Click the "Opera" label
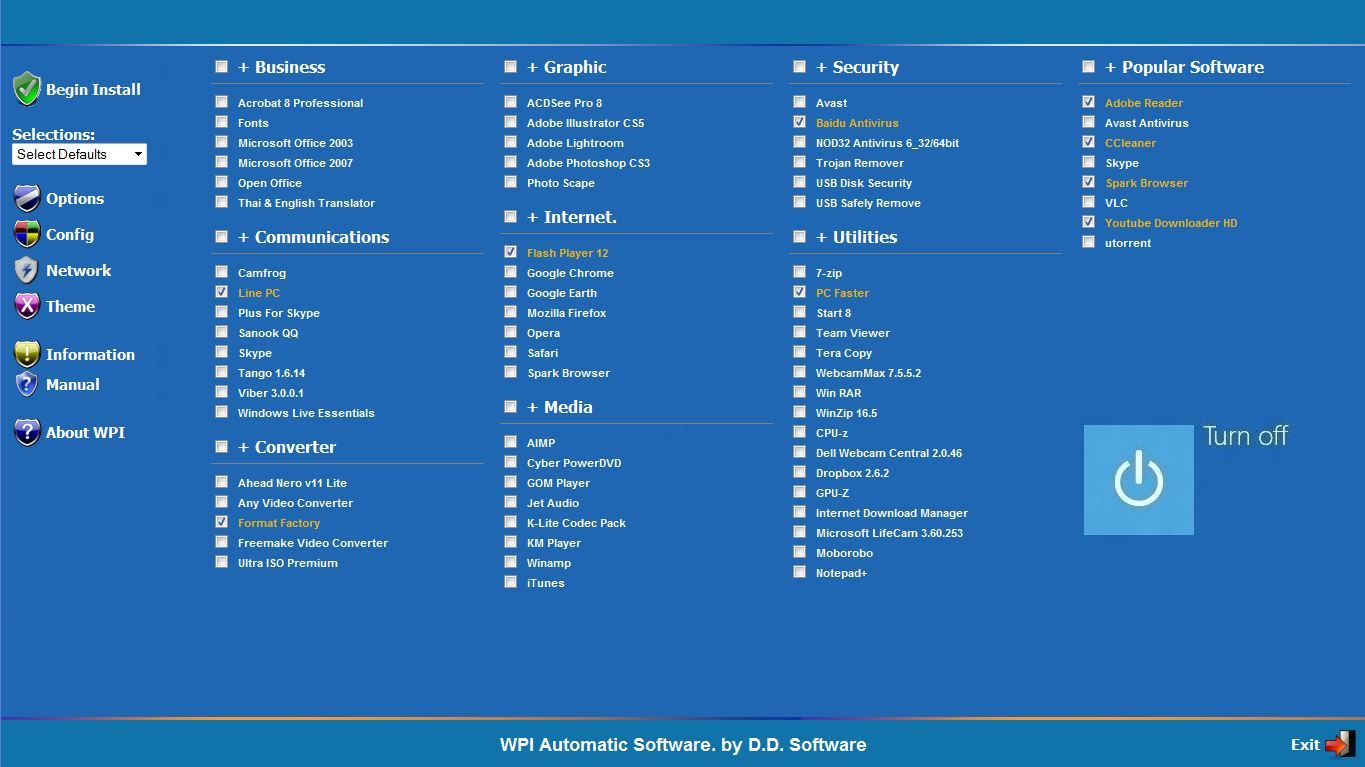This screenshot has height=767, width=1365. coord(543,333)
